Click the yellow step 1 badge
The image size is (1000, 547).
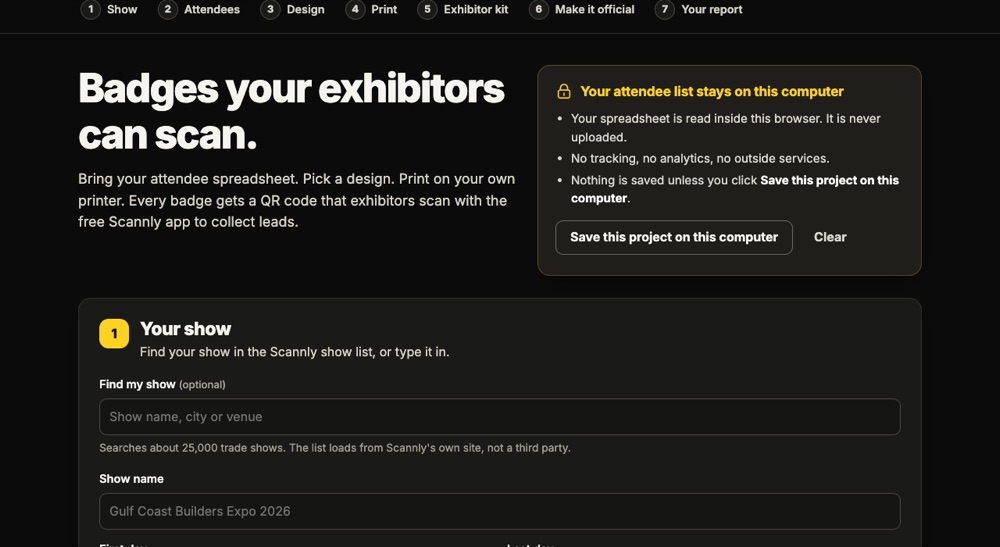point(114,333)
